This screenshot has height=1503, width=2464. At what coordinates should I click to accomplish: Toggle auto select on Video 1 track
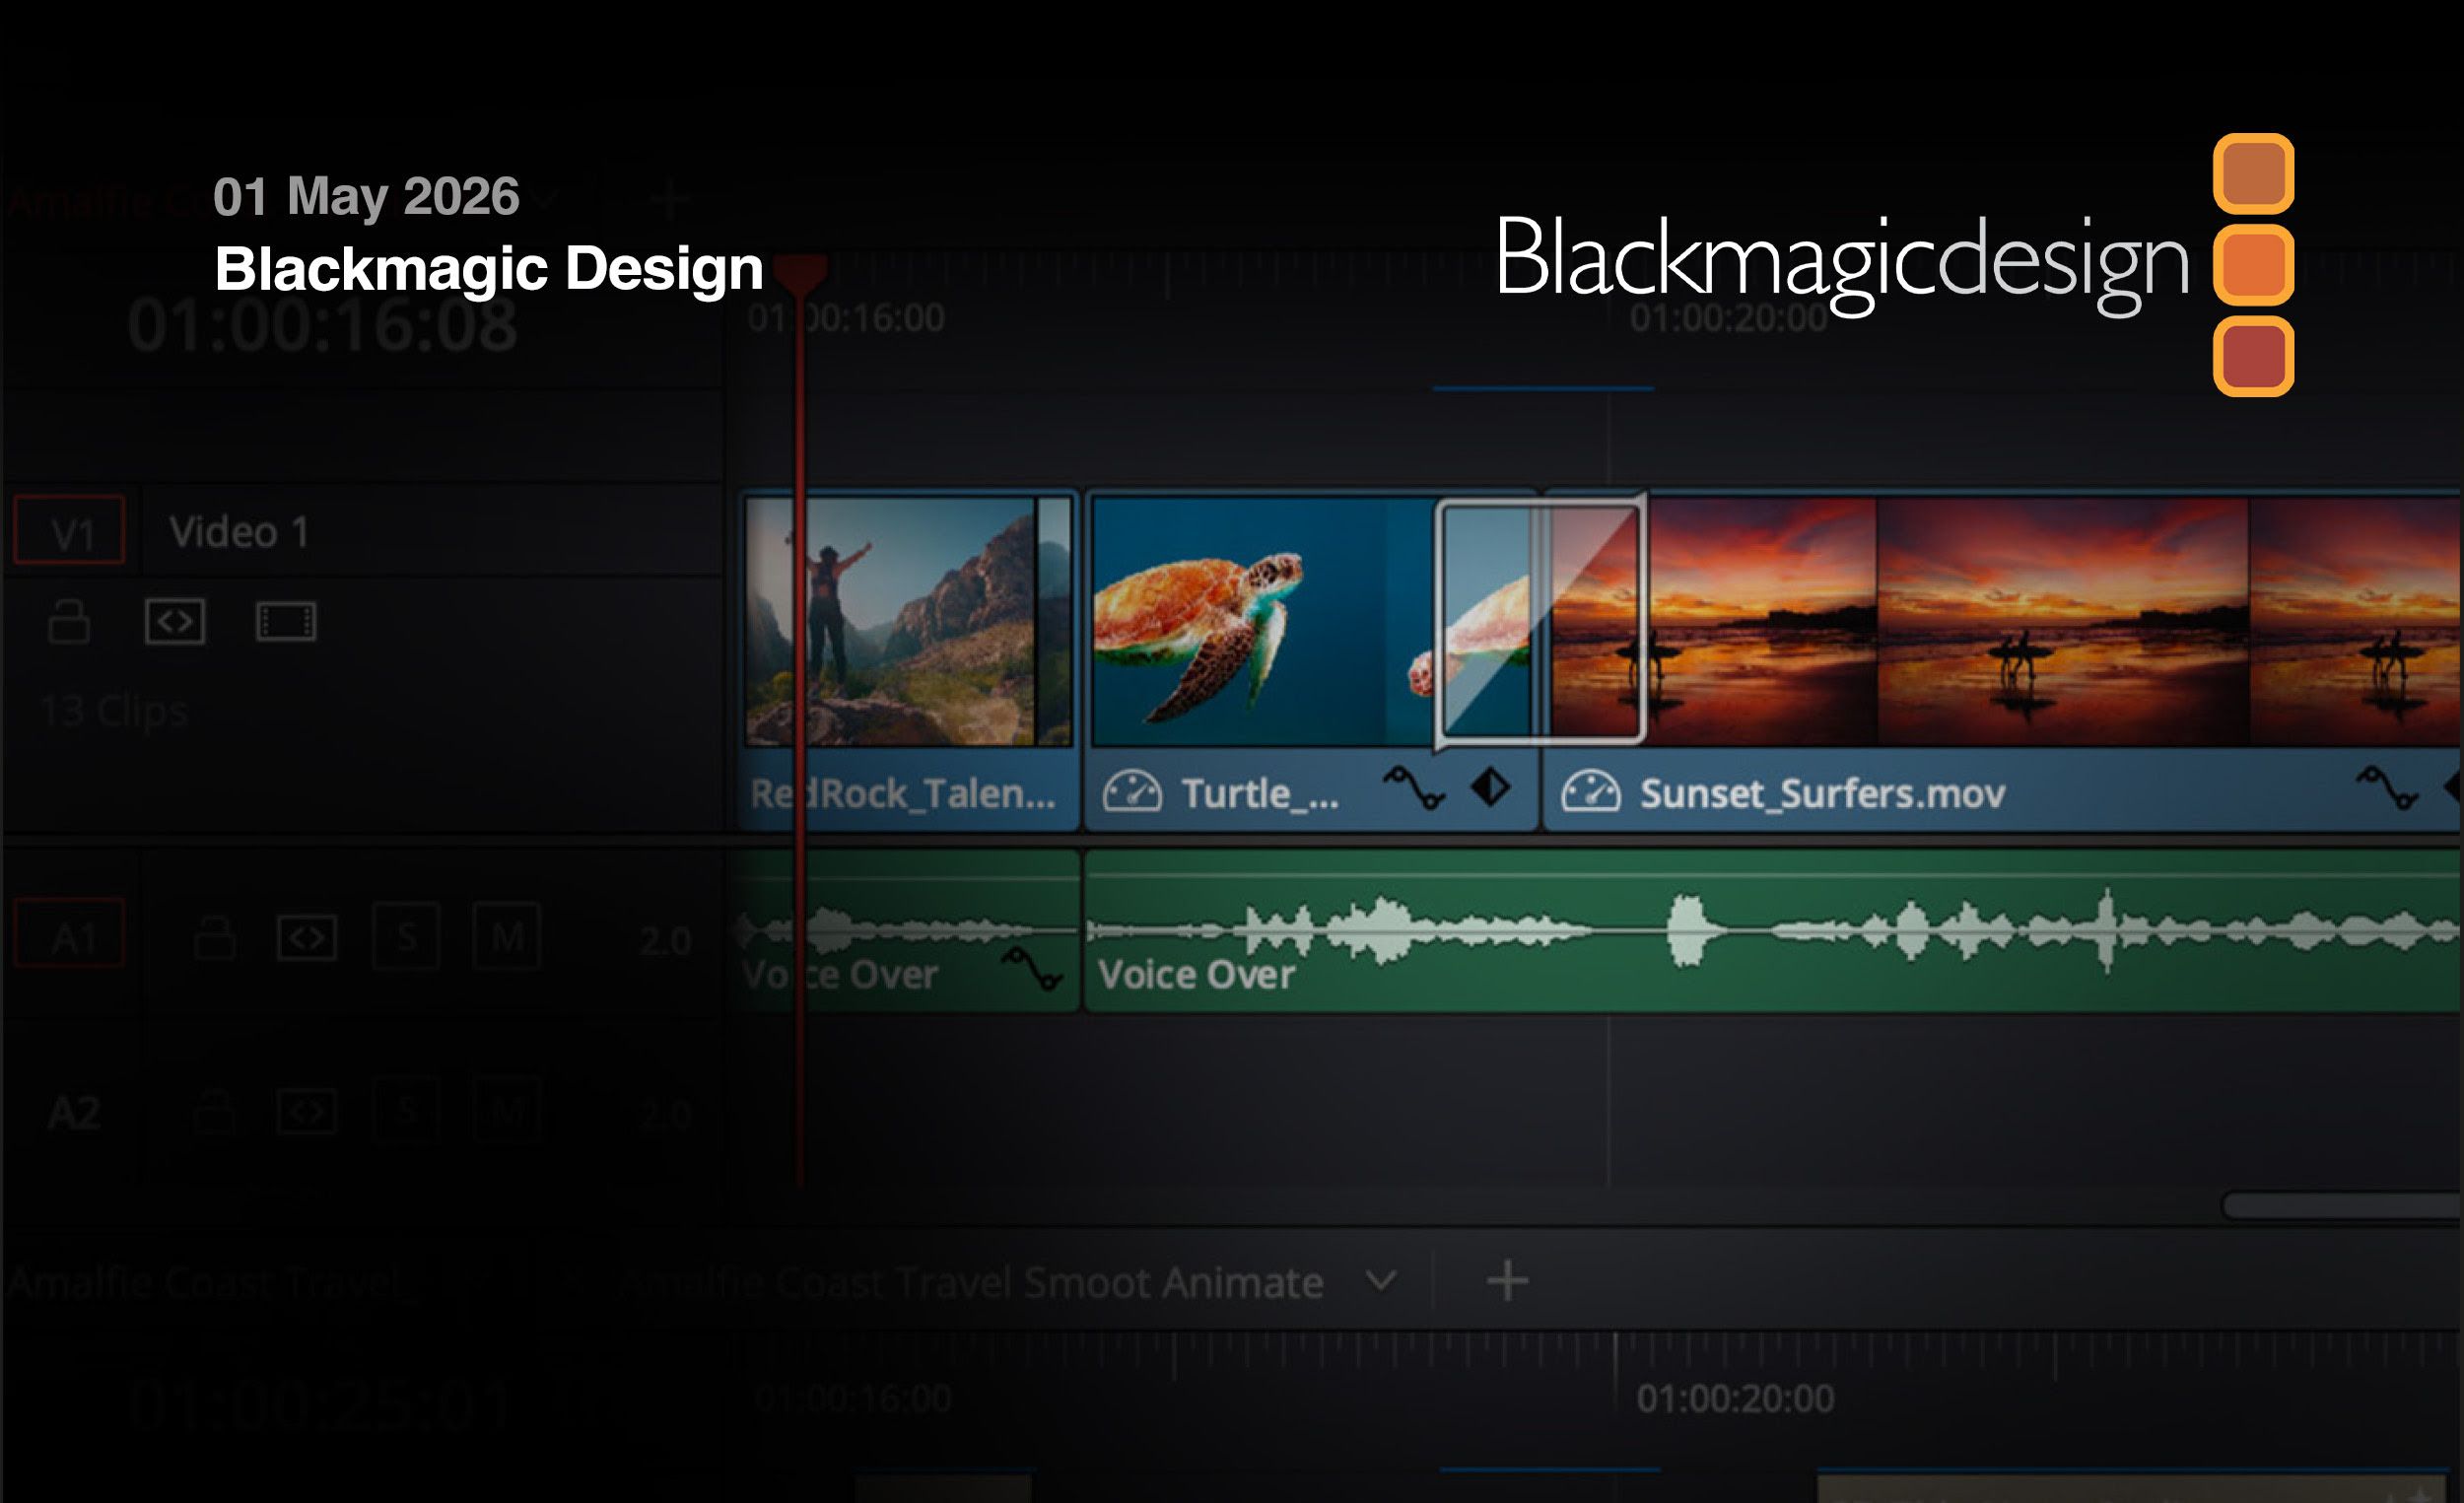(175, 621)
